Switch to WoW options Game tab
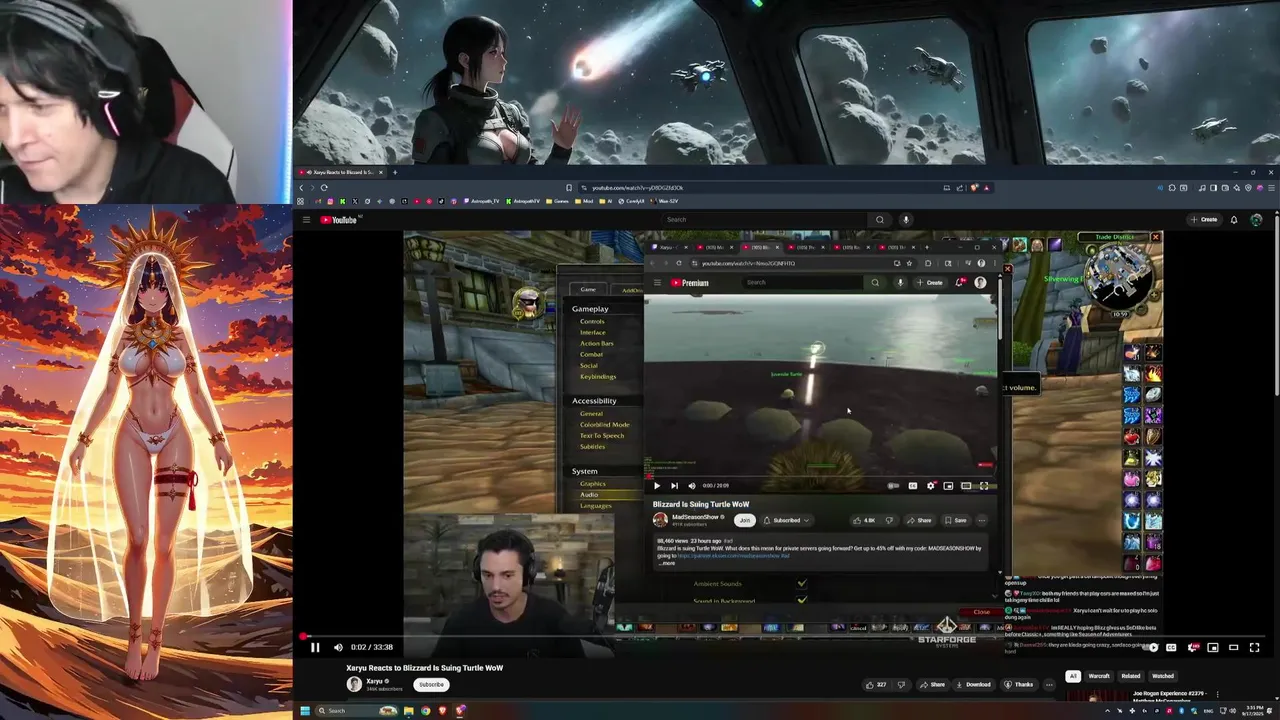Image resolution: width=1280 pixels, height=720 pixels. (x=588, y=289)
